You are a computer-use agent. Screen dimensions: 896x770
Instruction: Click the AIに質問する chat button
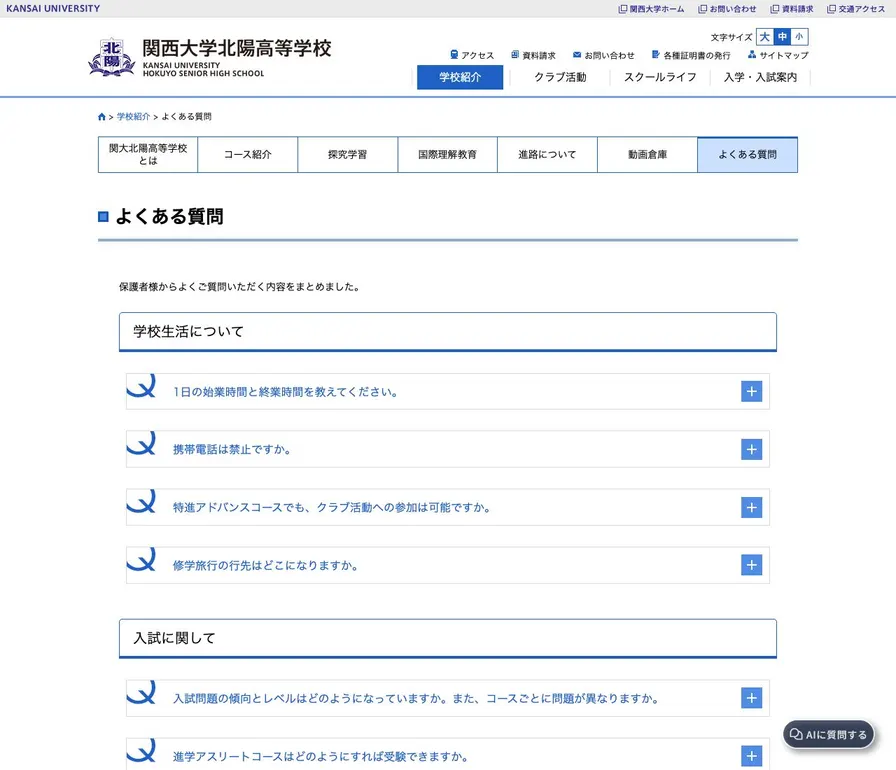click(x=829, y=735)
